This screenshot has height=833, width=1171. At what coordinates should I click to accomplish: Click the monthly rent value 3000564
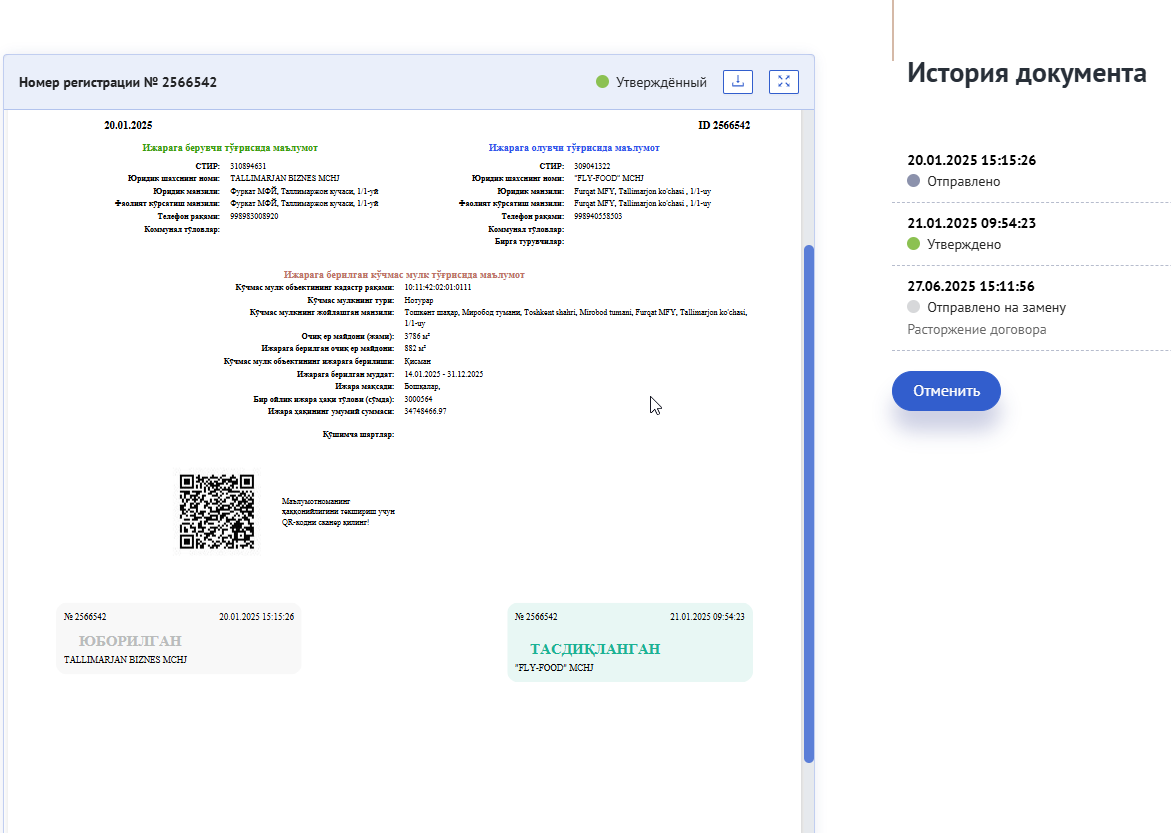pos(418,399)
